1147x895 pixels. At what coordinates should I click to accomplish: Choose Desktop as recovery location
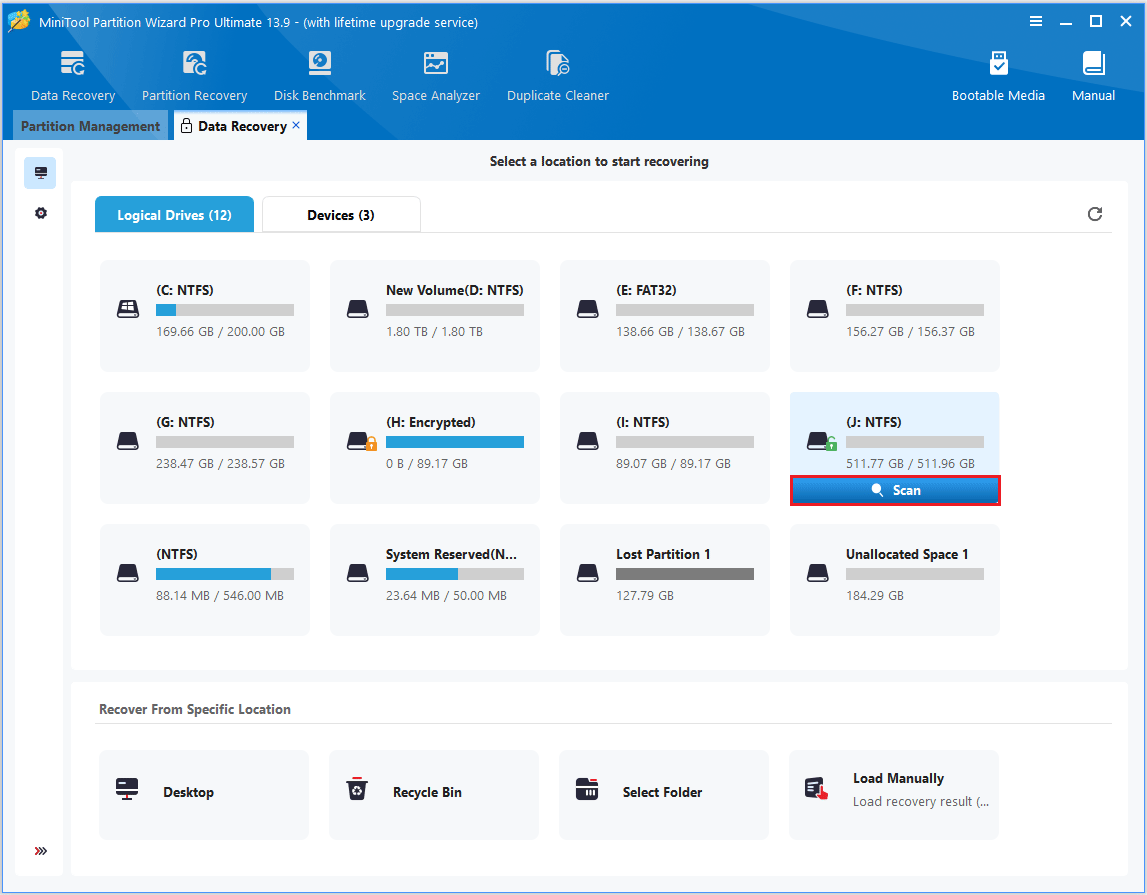point(204,794)
